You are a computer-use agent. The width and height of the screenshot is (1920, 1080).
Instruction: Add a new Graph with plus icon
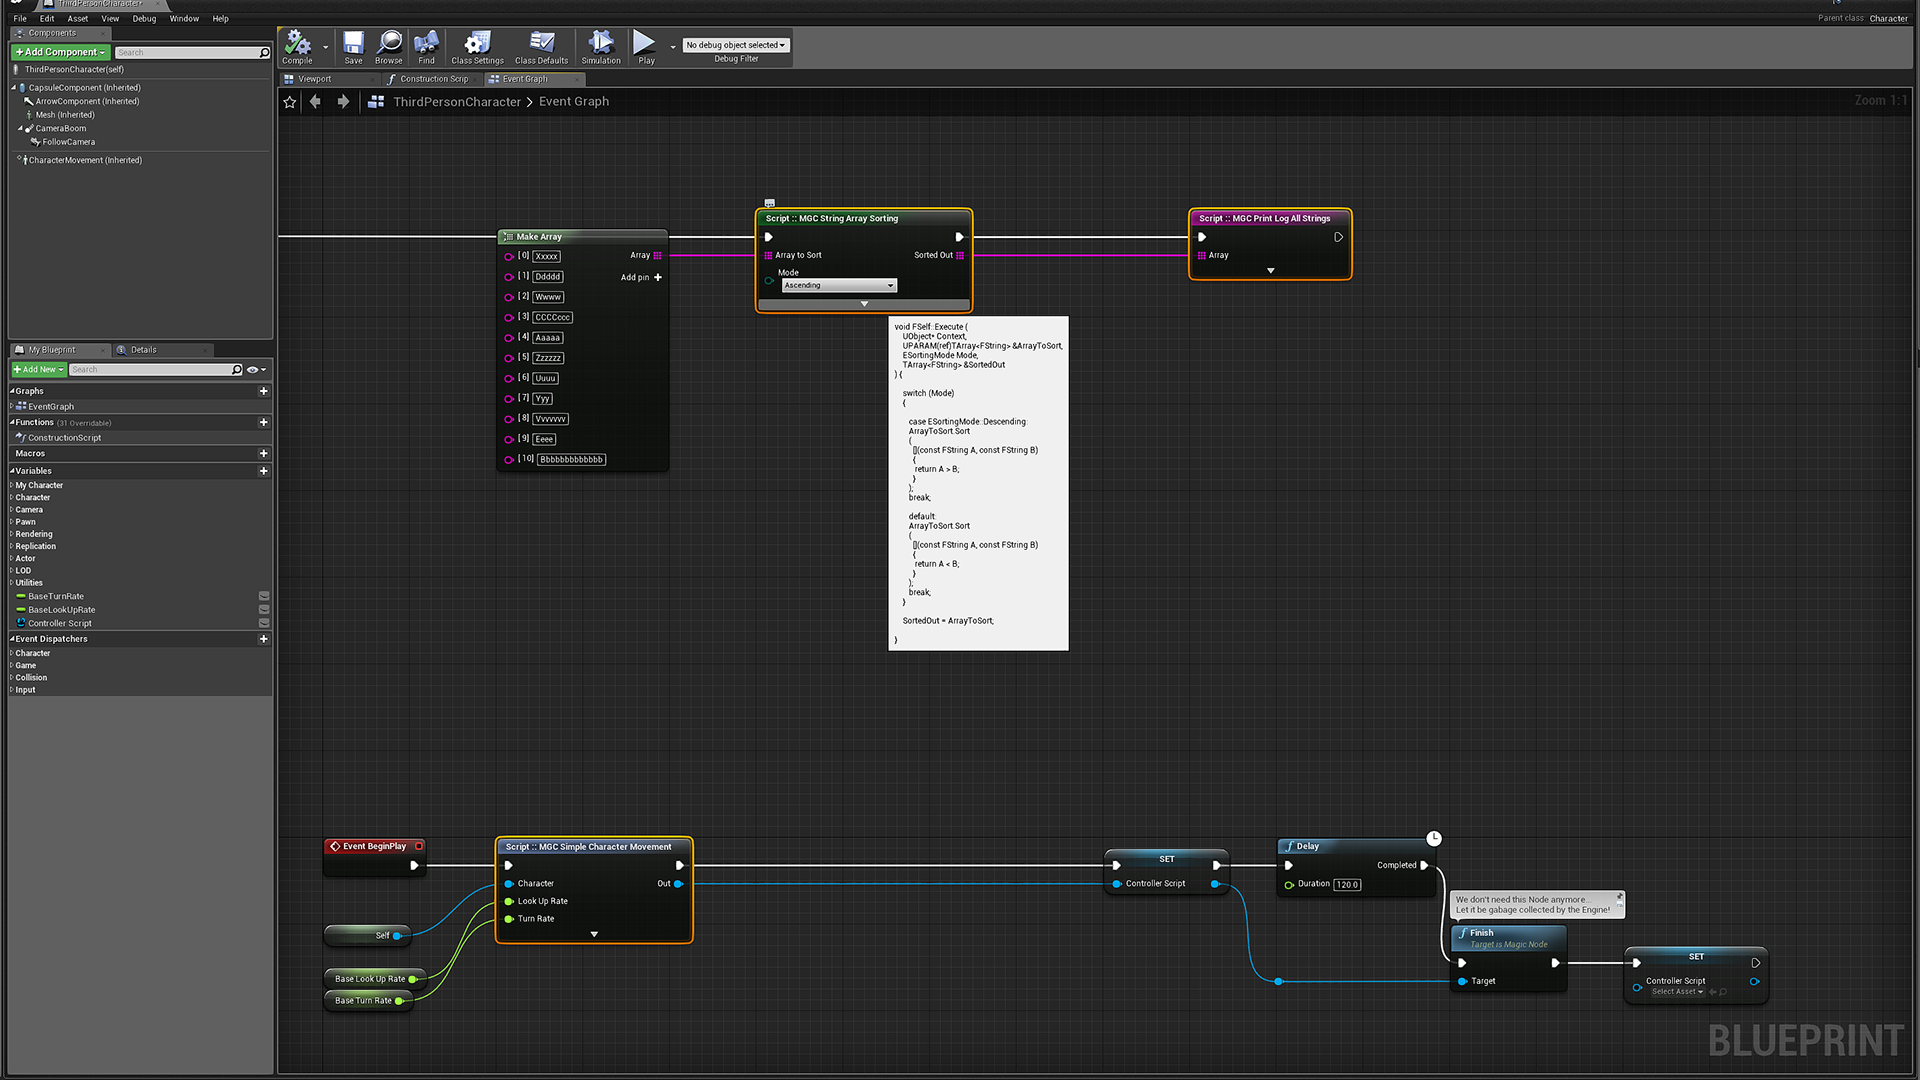(264, 391)
